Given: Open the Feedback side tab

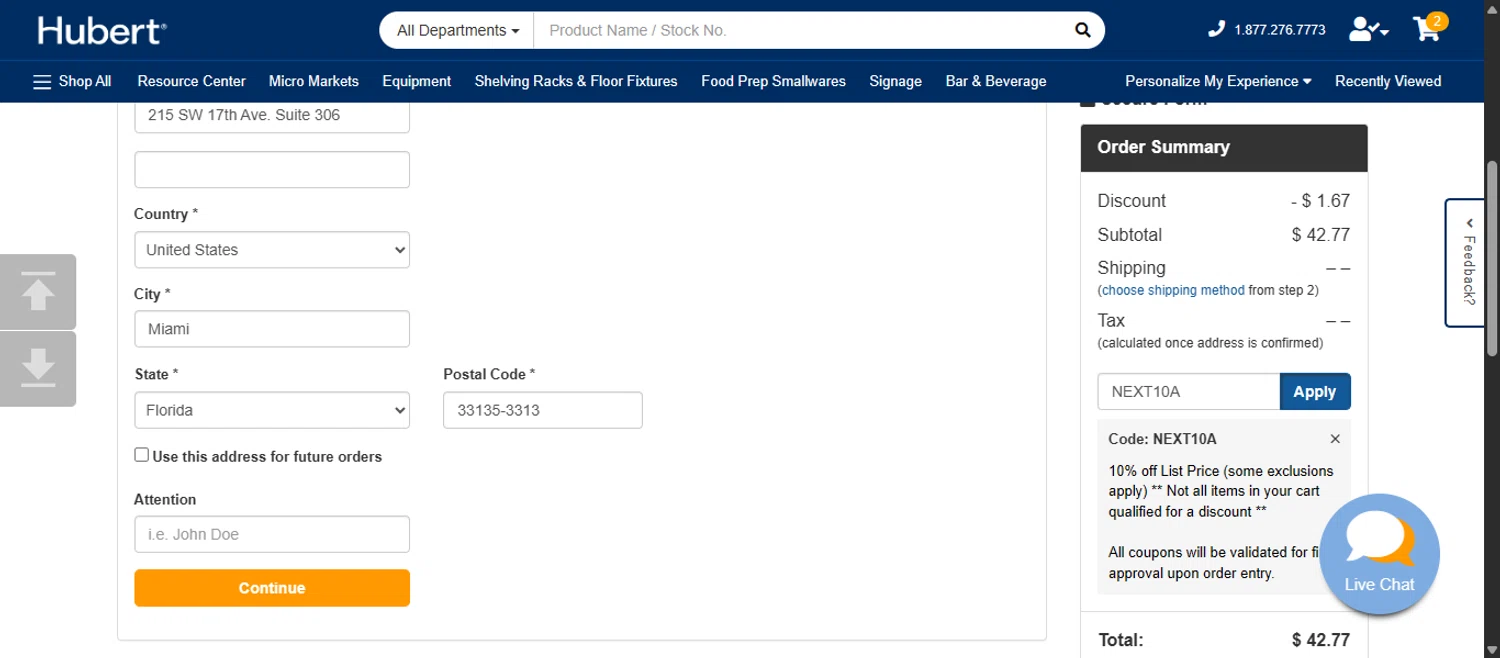Looking at the screenshot, I should tap(1466, 263).
